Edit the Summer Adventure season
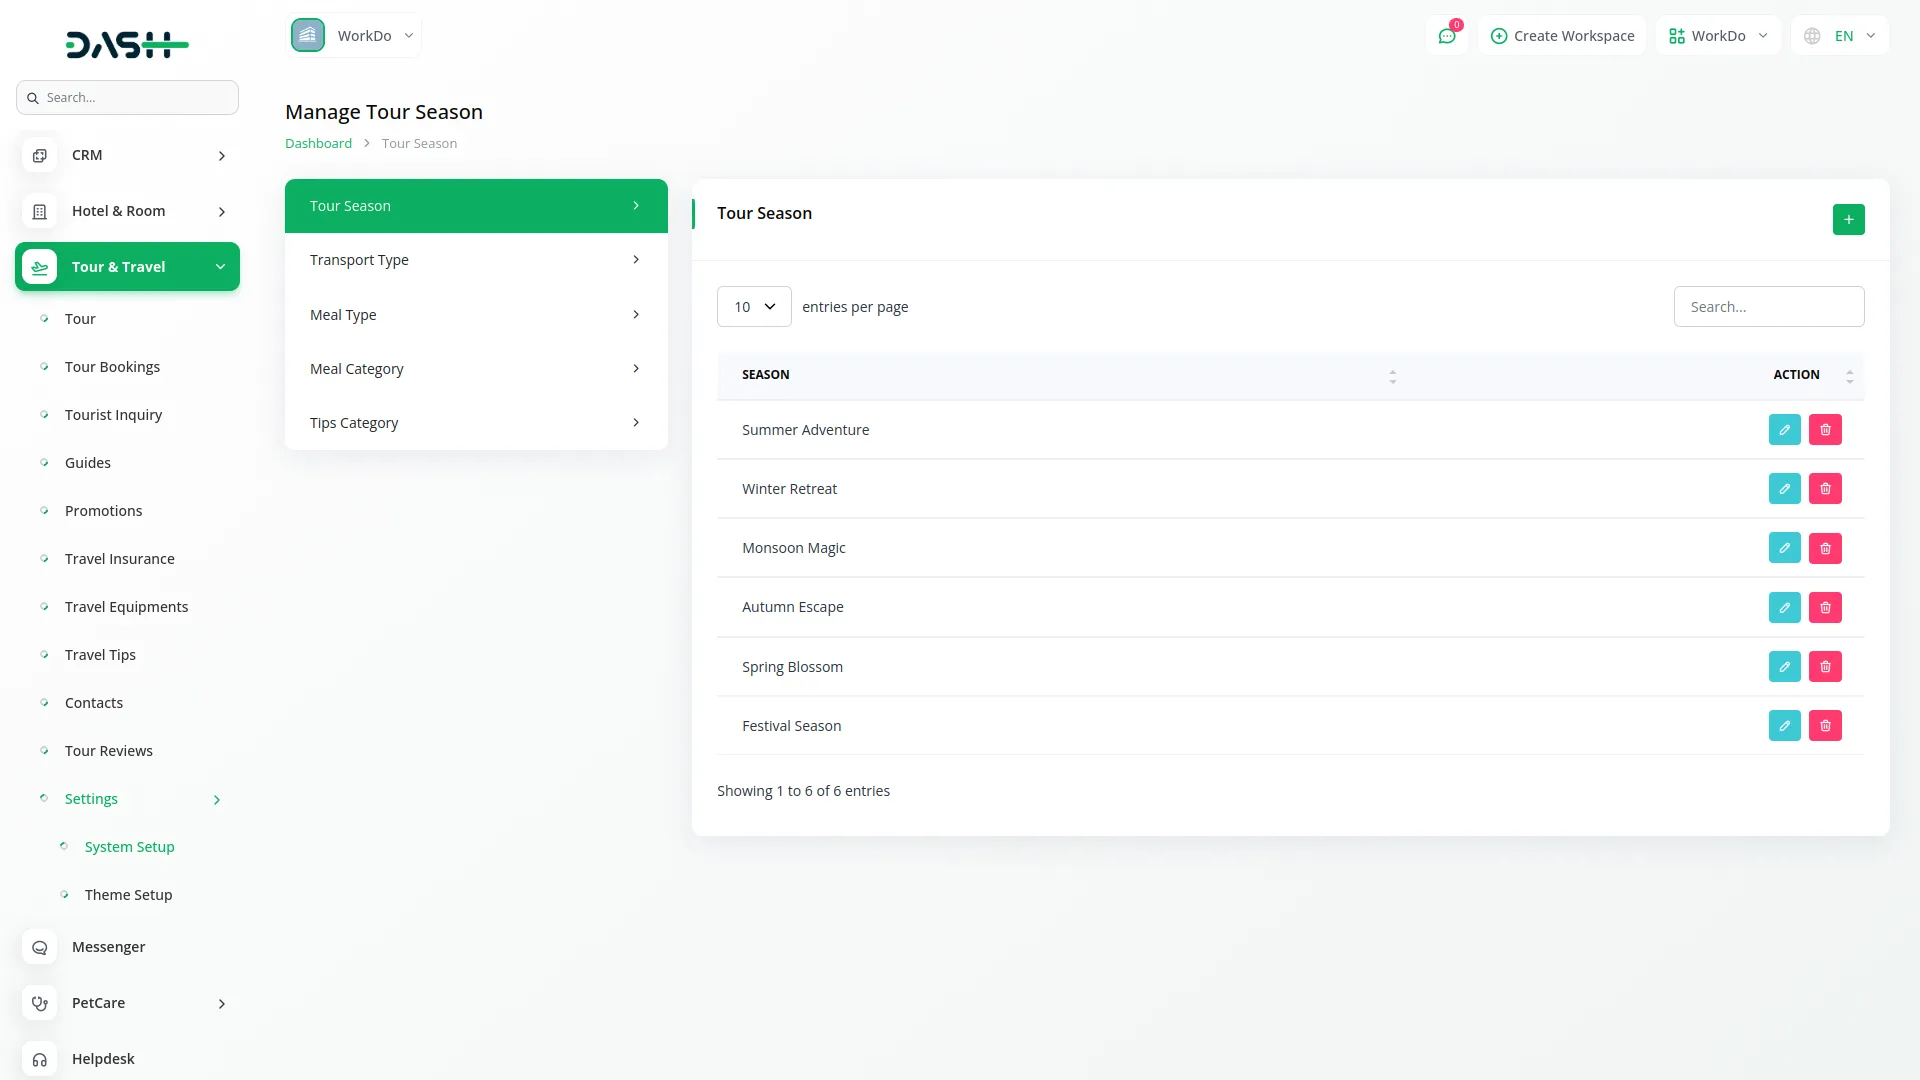Image resolution: width=1920 pixels, height=1080 pixels. pyautogui.click(x=1784, y=430)
